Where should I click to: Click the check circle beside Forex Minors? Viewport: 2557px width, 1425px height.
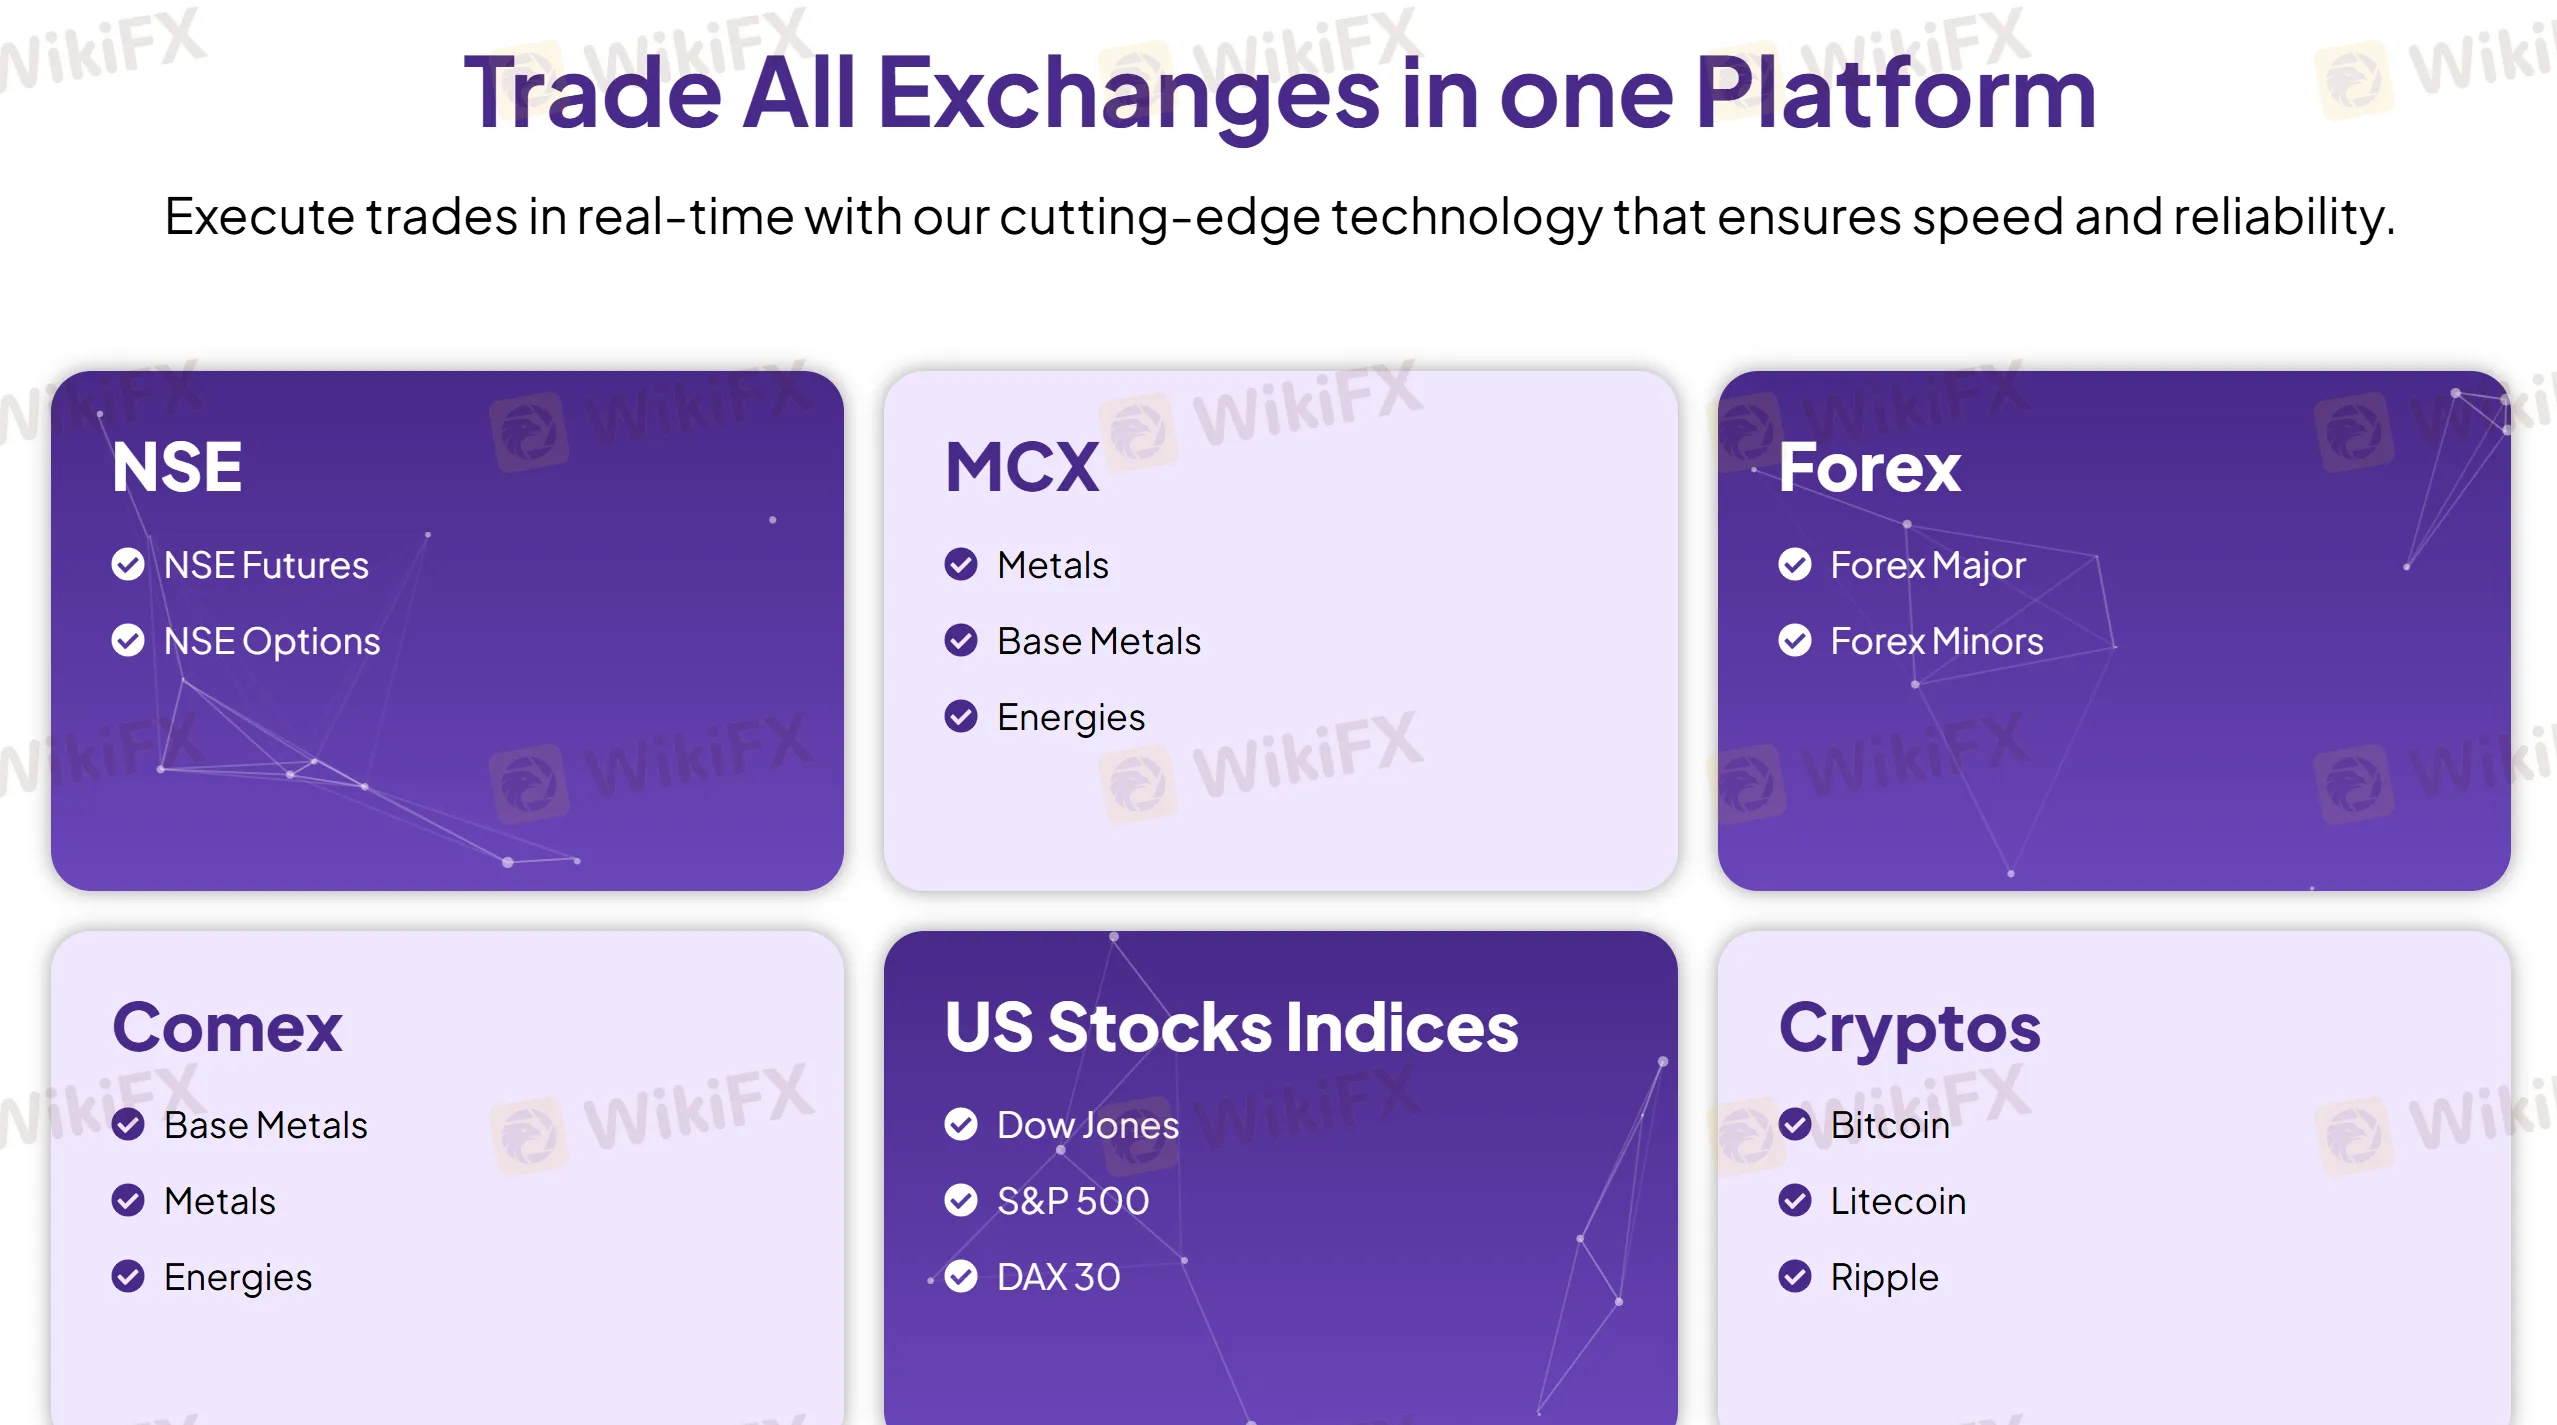[1795, 641]
